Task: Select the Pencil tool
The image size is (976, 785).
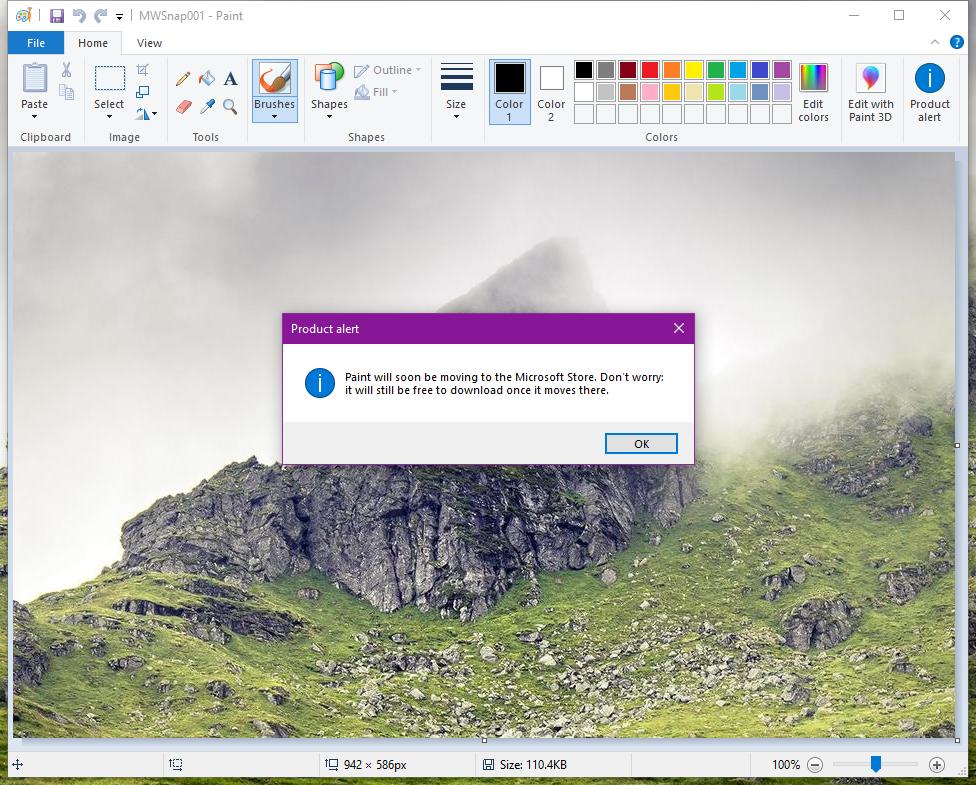Action: coord(183,77)
